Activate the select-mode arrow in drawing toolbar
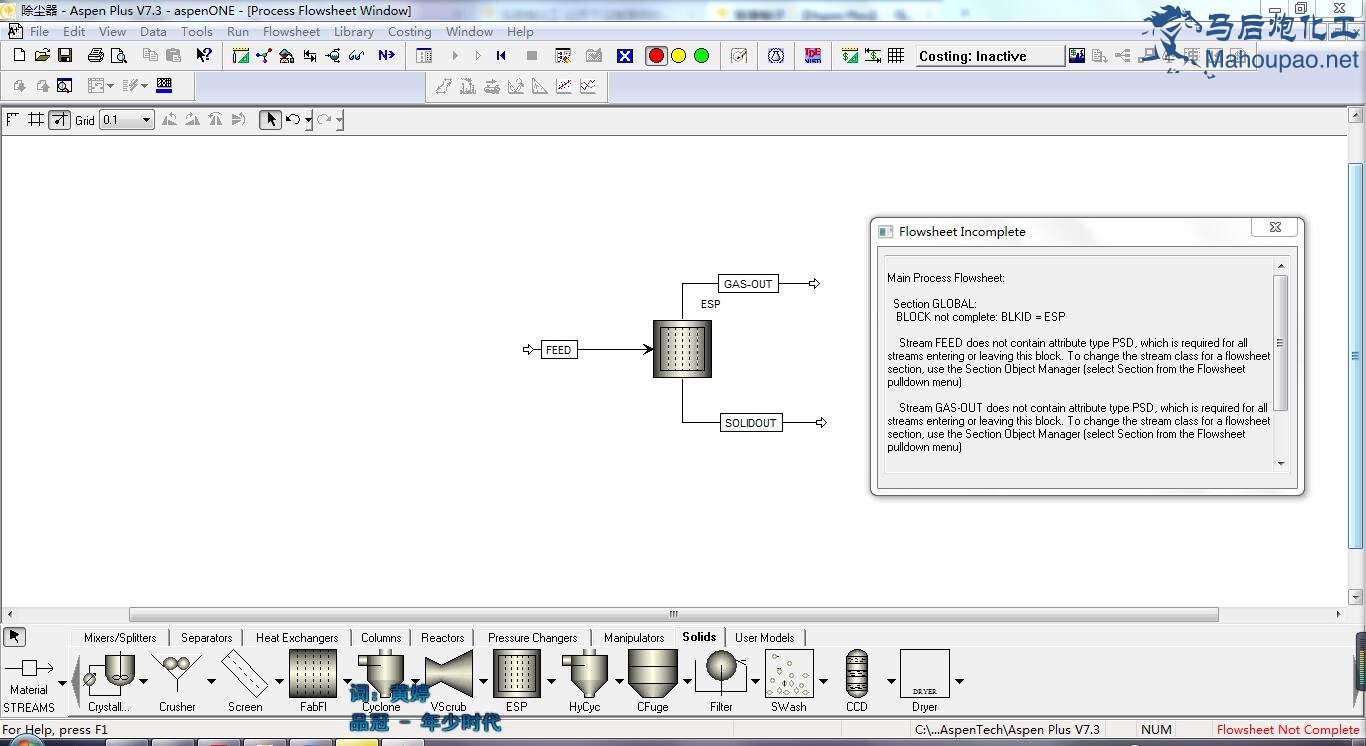Image resolution: width=1366 pixels, height=746 pixels. tap(270, 120)
